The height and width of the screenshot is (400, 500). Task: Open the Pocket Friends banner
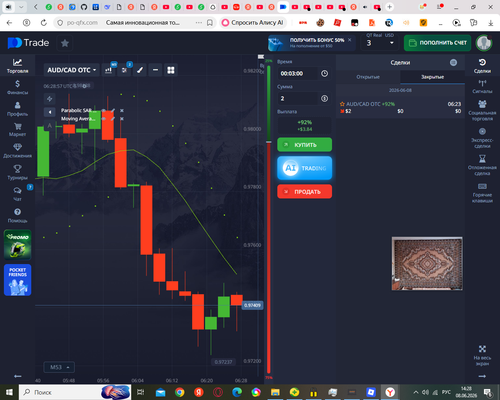(x=17, y=280)
